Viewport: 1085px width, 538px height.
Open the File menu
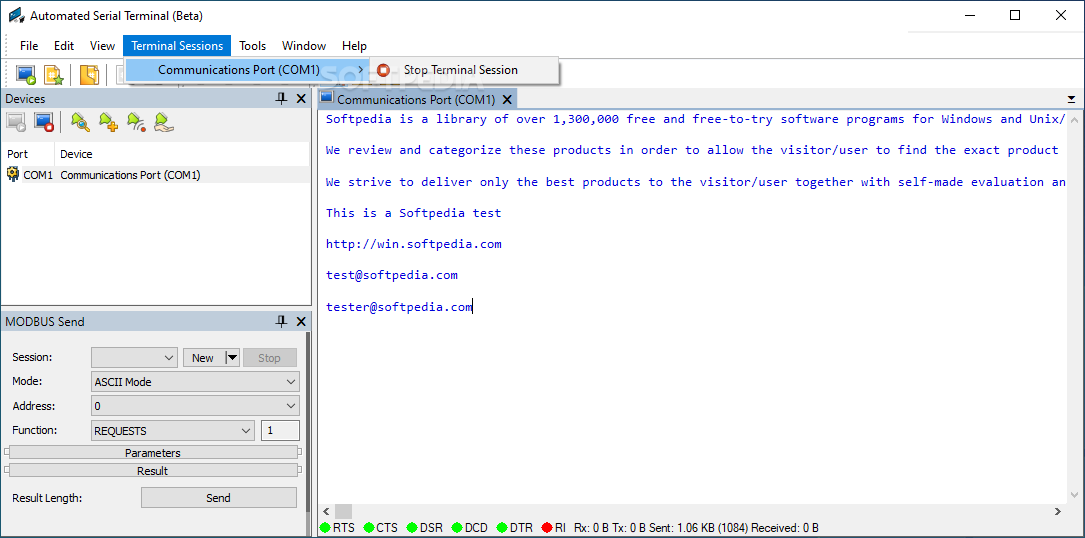pos(29,46)
